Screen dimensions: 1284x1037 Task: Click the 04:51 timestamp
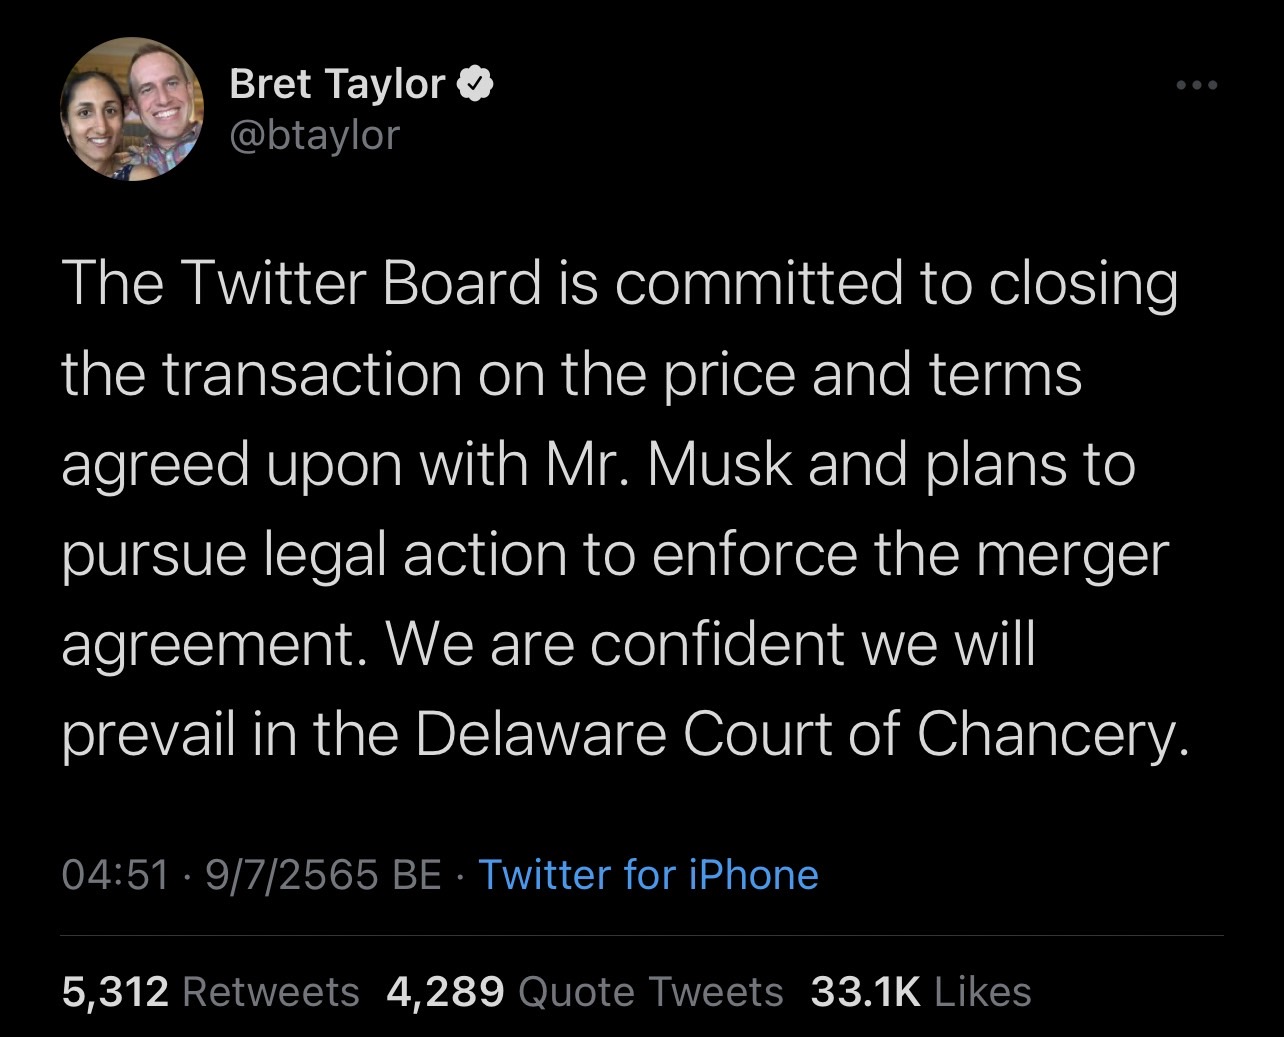click(115, 875)
